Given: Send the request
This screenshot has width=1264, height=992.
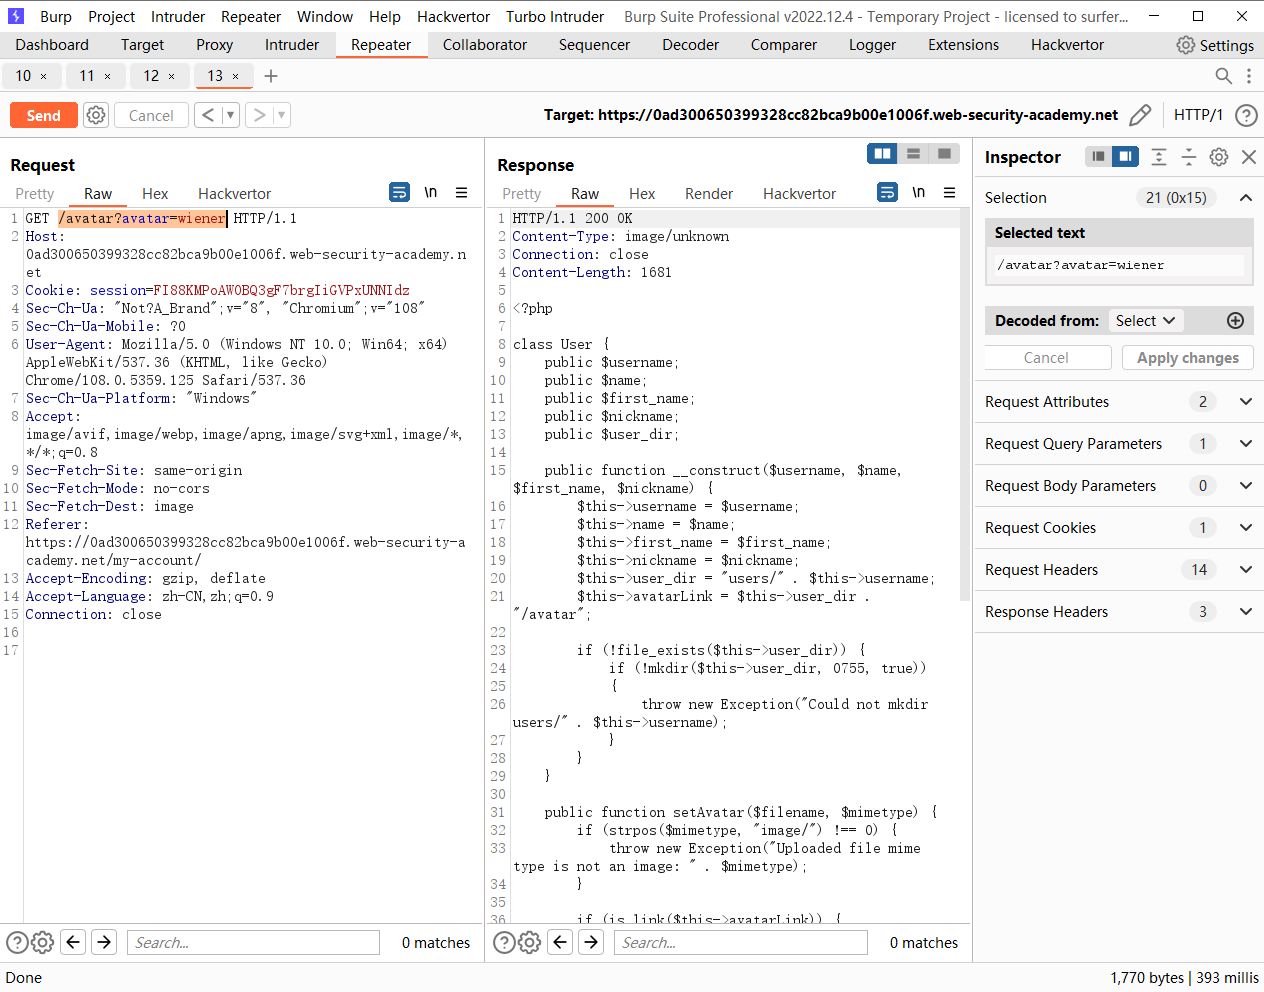Looking at the screenshot, I should coord(43,115).
